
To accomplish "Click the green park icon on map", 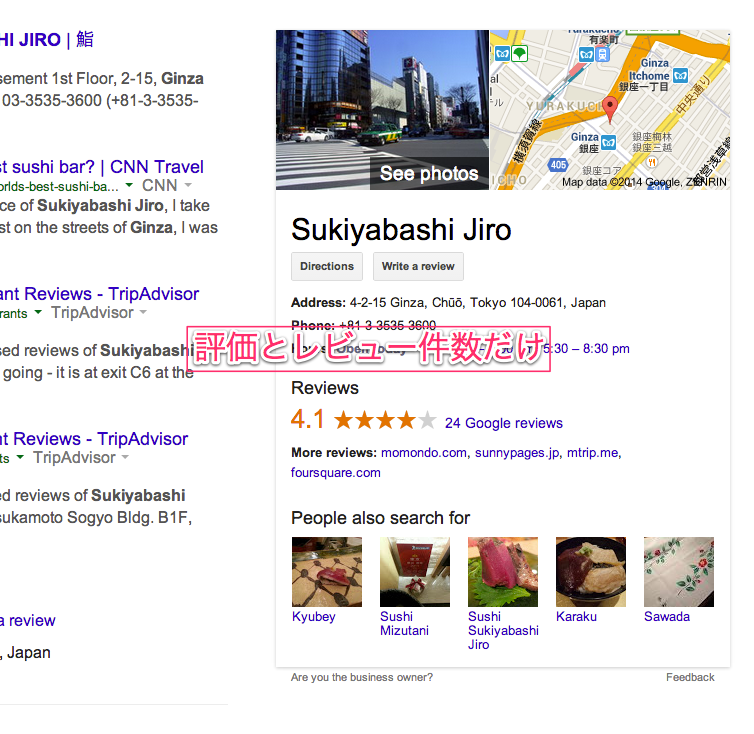I will click(x=519, y=53).
